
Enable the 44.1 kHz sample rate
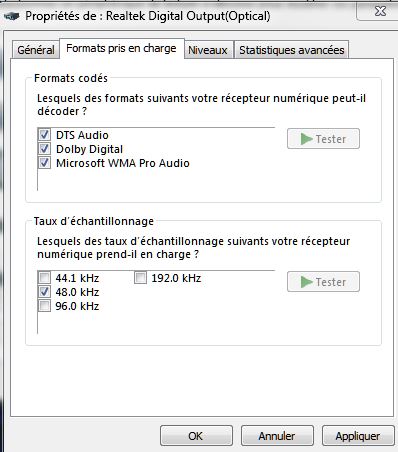(44, 278)
